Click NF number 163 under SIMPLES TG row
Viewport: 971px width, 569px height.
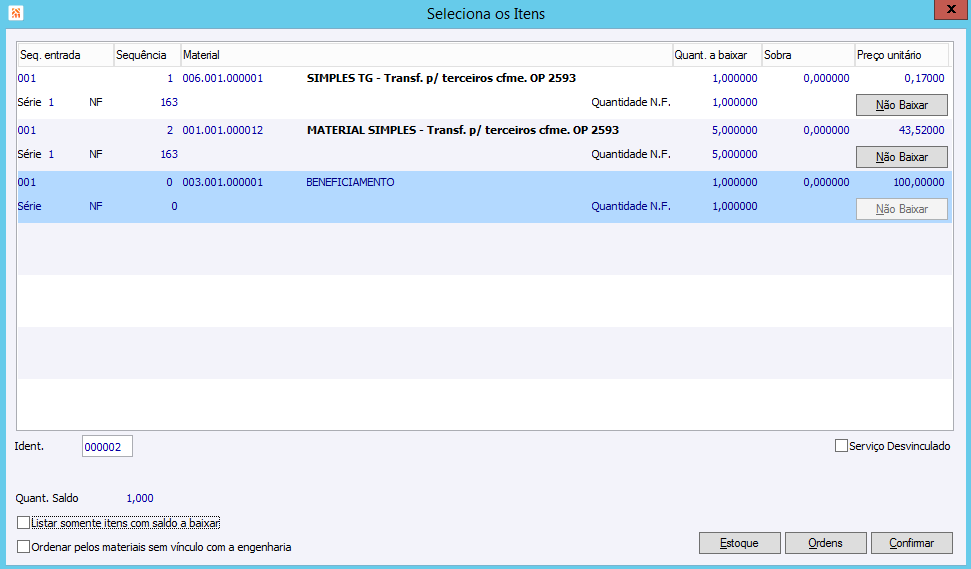(x=169, y=102)
